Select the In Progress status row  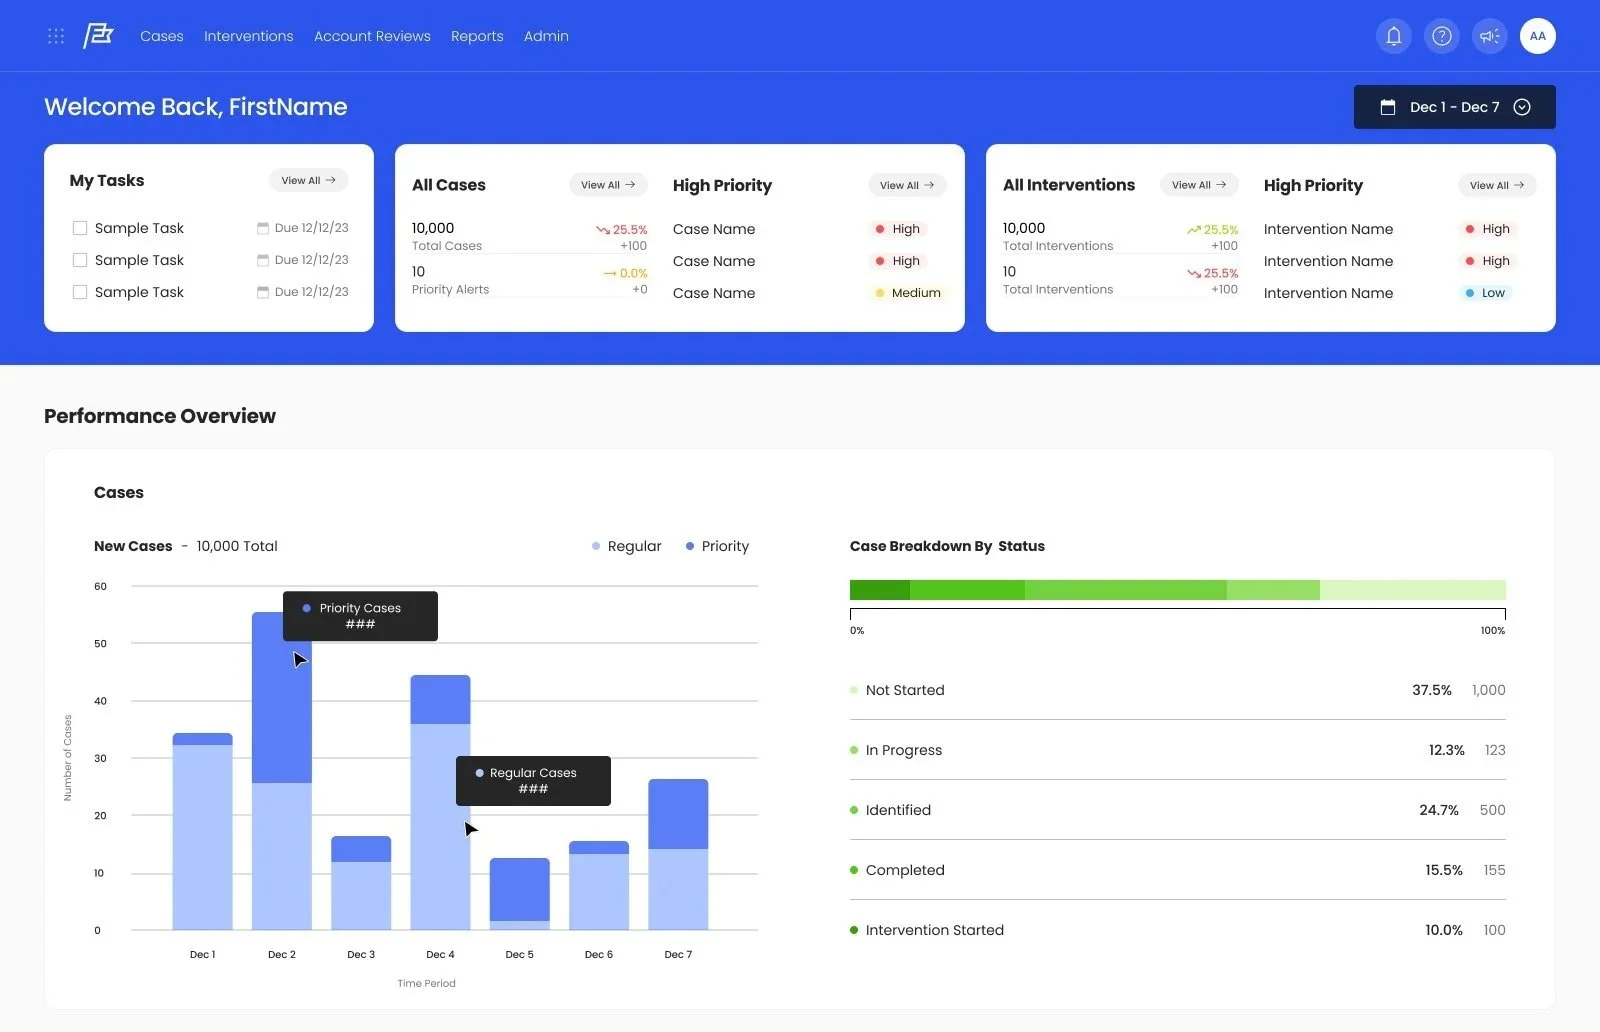[1178, 750]
